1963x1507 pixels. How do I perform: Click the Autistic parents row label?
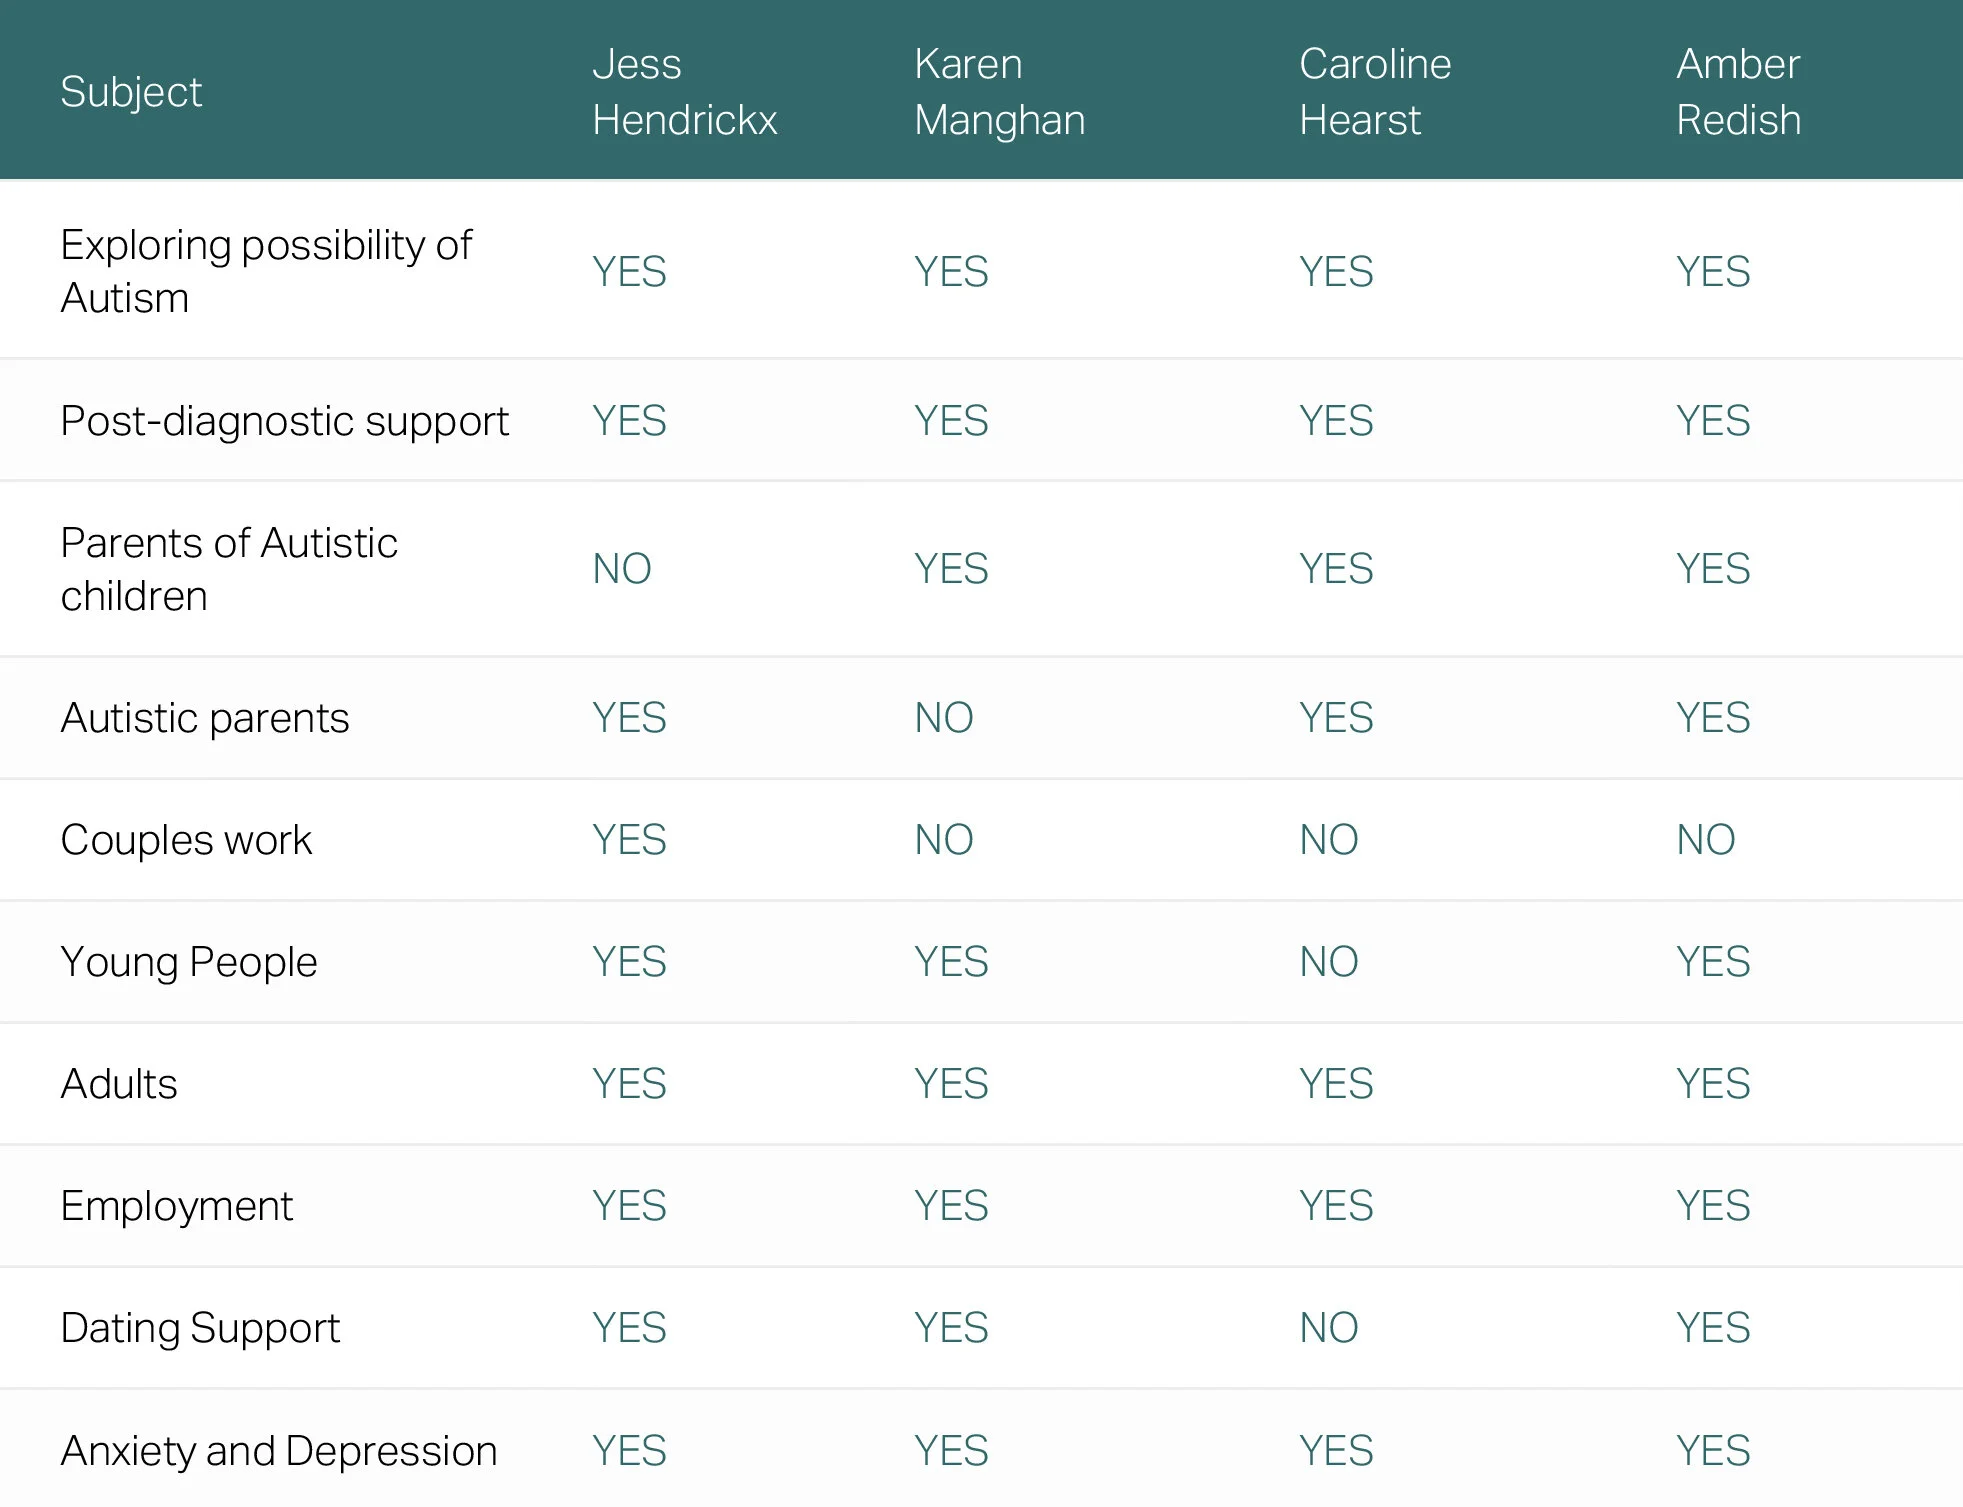205,718
